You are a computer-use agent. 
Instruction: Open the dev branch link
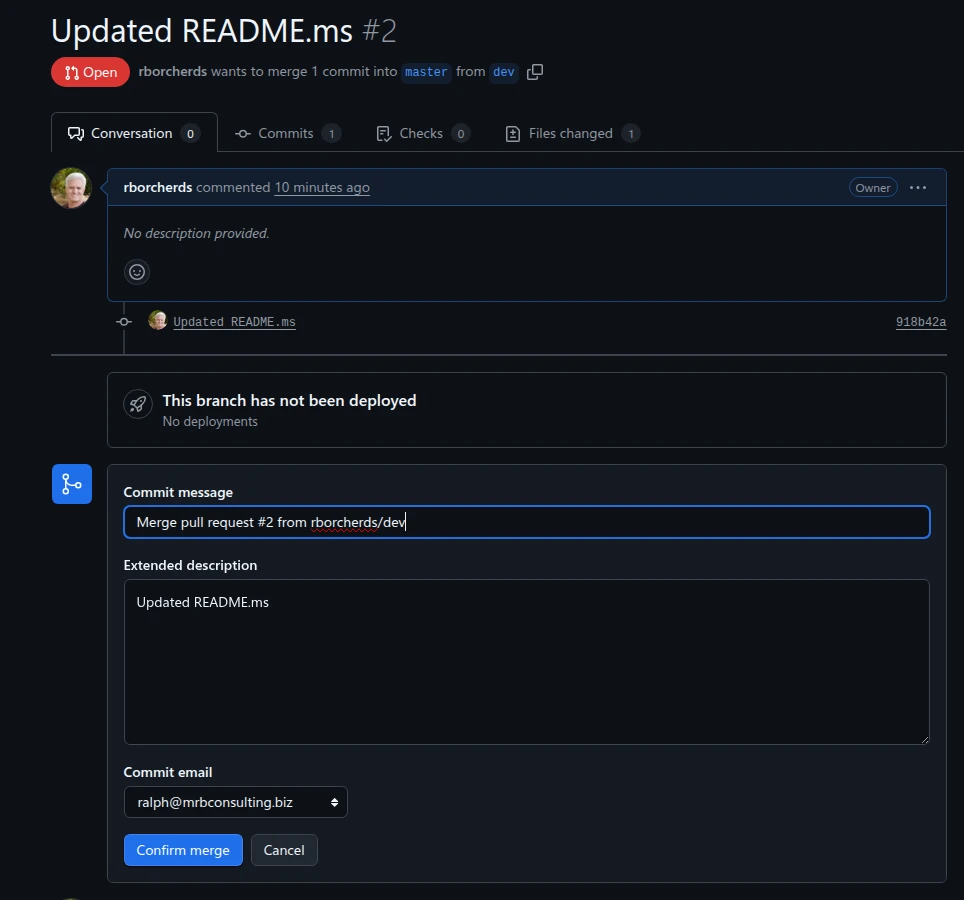pyautogui.click(x=504, y=72)
